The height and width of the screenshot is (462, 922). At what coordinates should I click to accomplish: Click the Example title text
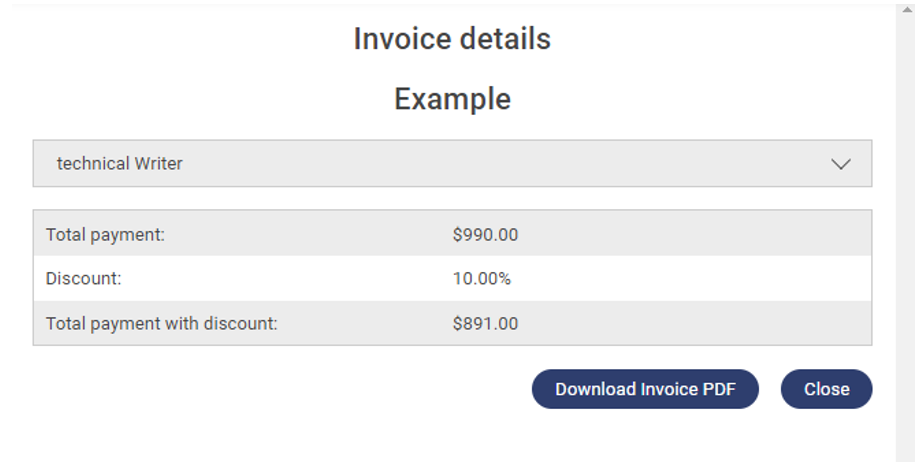pyautogui.click(x=452, y=99)
